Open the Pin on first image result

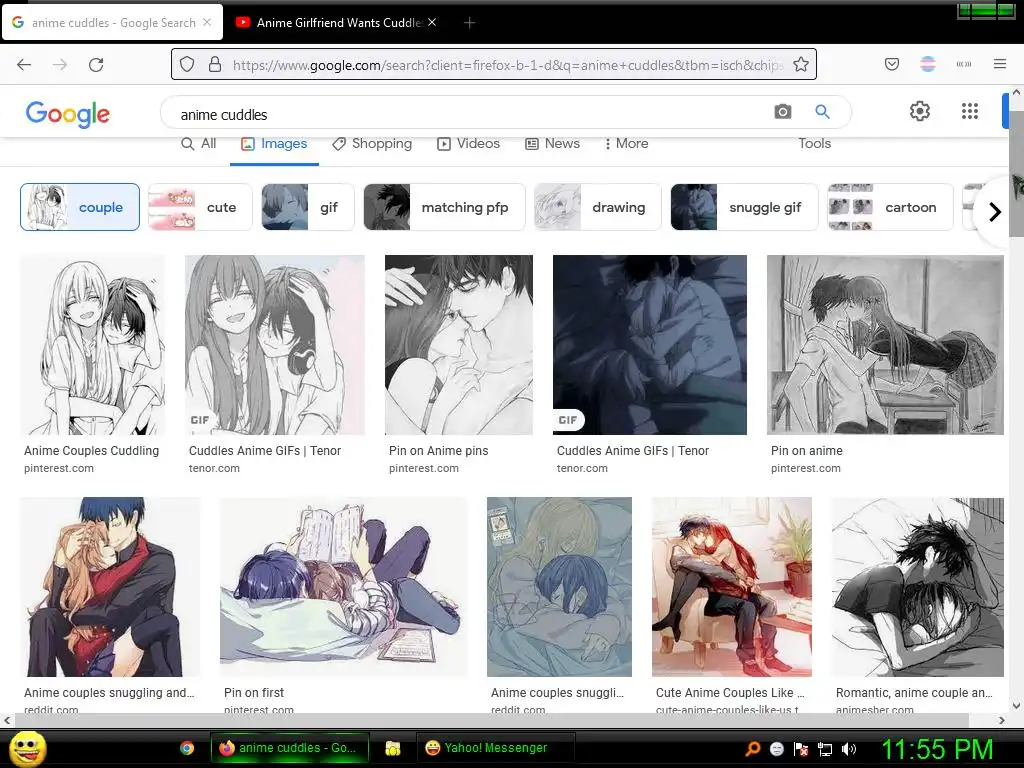pos(344,587)
